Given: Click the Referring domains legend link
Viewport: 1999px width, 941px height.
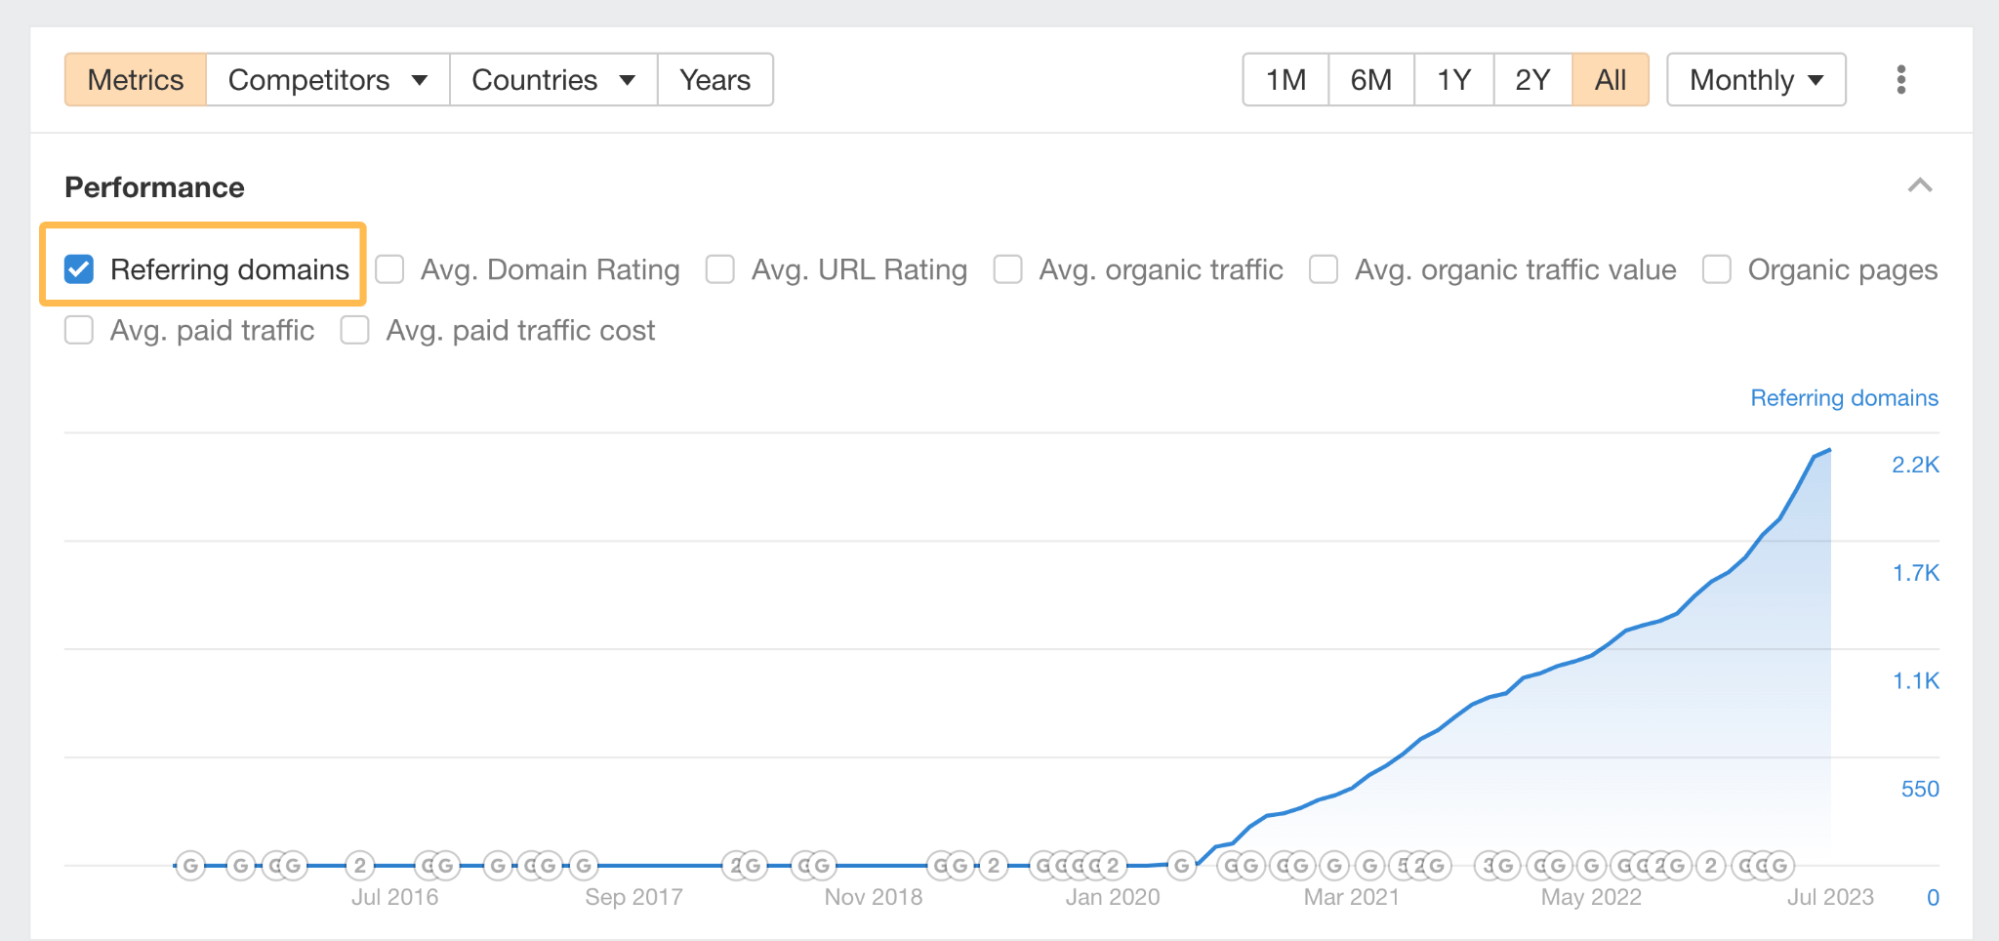Looking at the screenshot, I should pos(1843,397).
